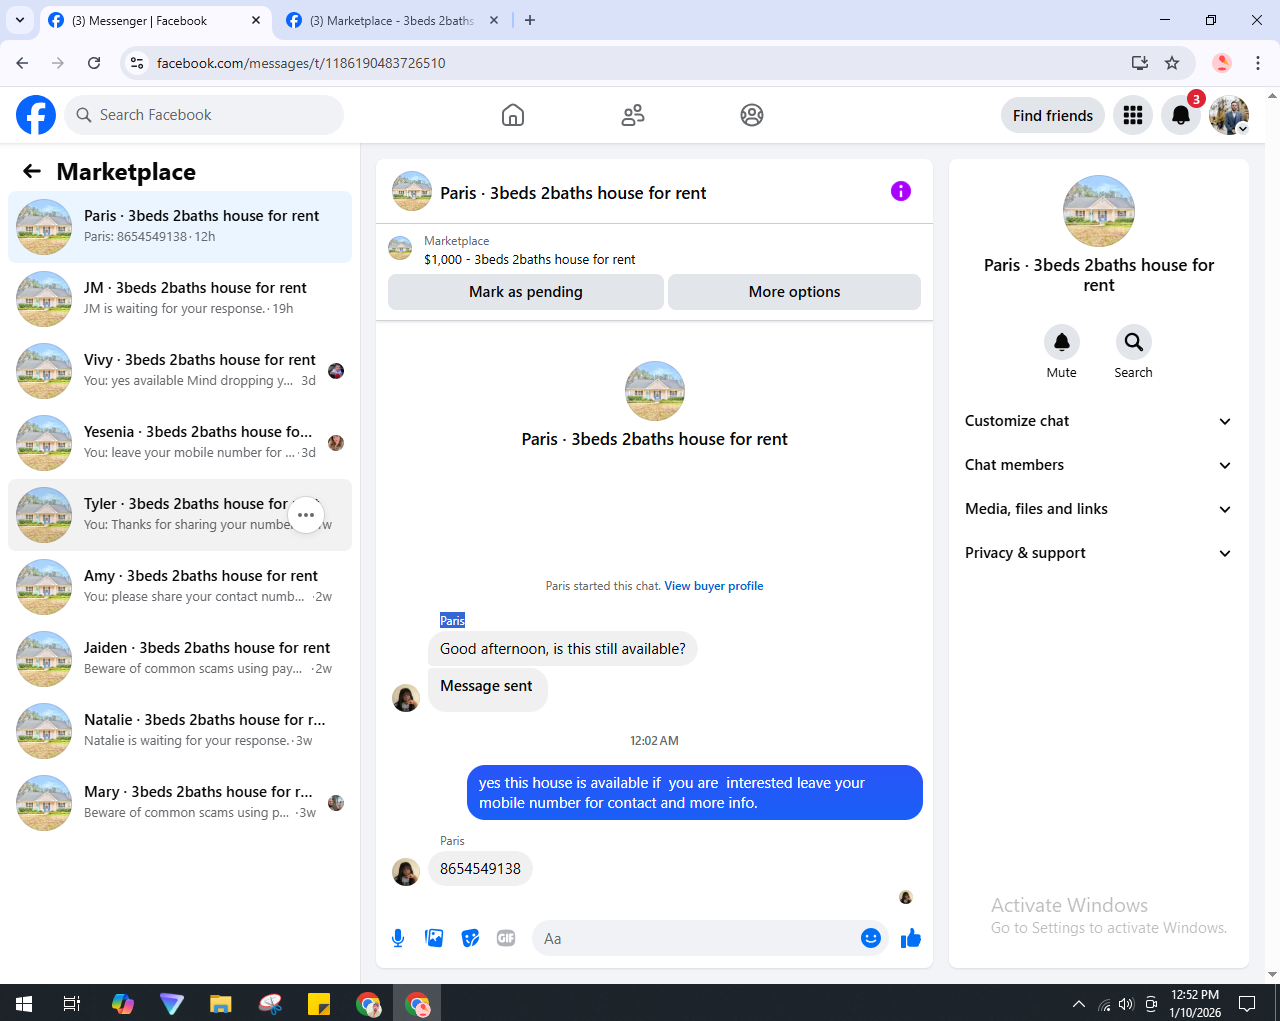Viewport: 1280px width, 1021px height.
Task: Send a voice clip with the microphone icon
Action: pyautogui.click(x=398, y=938)
